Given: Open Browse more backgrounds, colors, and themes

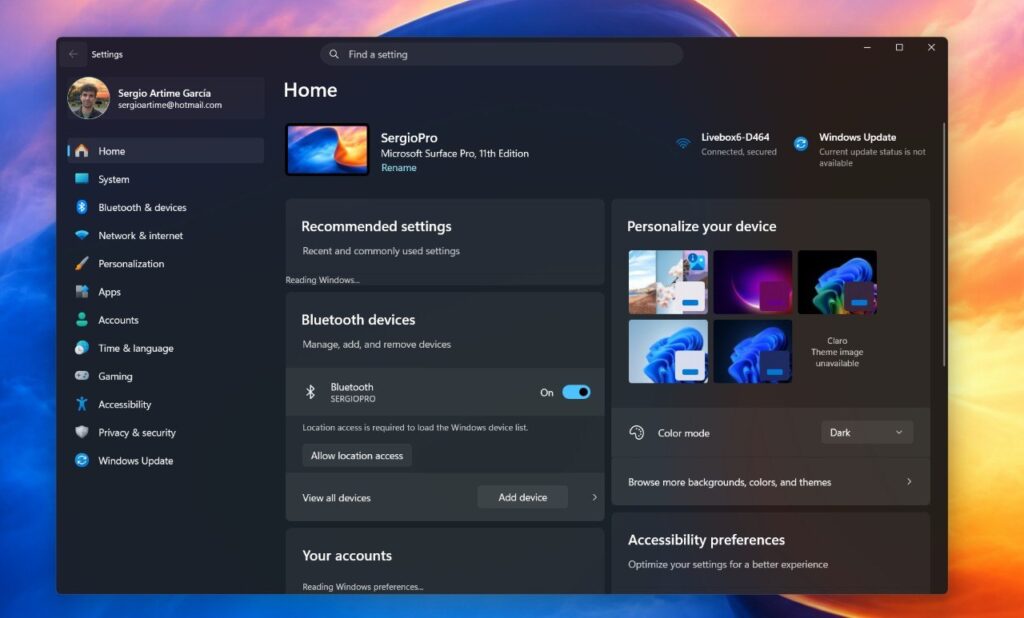Looking at the screenshot, I should pos(771,482).
